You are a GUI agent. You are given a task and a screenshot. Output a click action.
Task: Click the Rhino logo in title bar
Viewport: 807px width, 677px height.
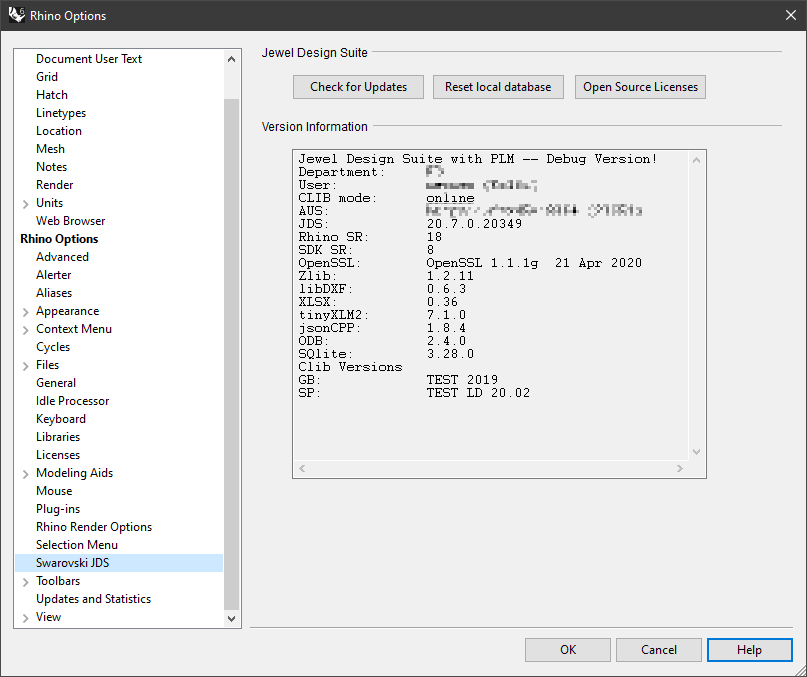click(16, 15)
